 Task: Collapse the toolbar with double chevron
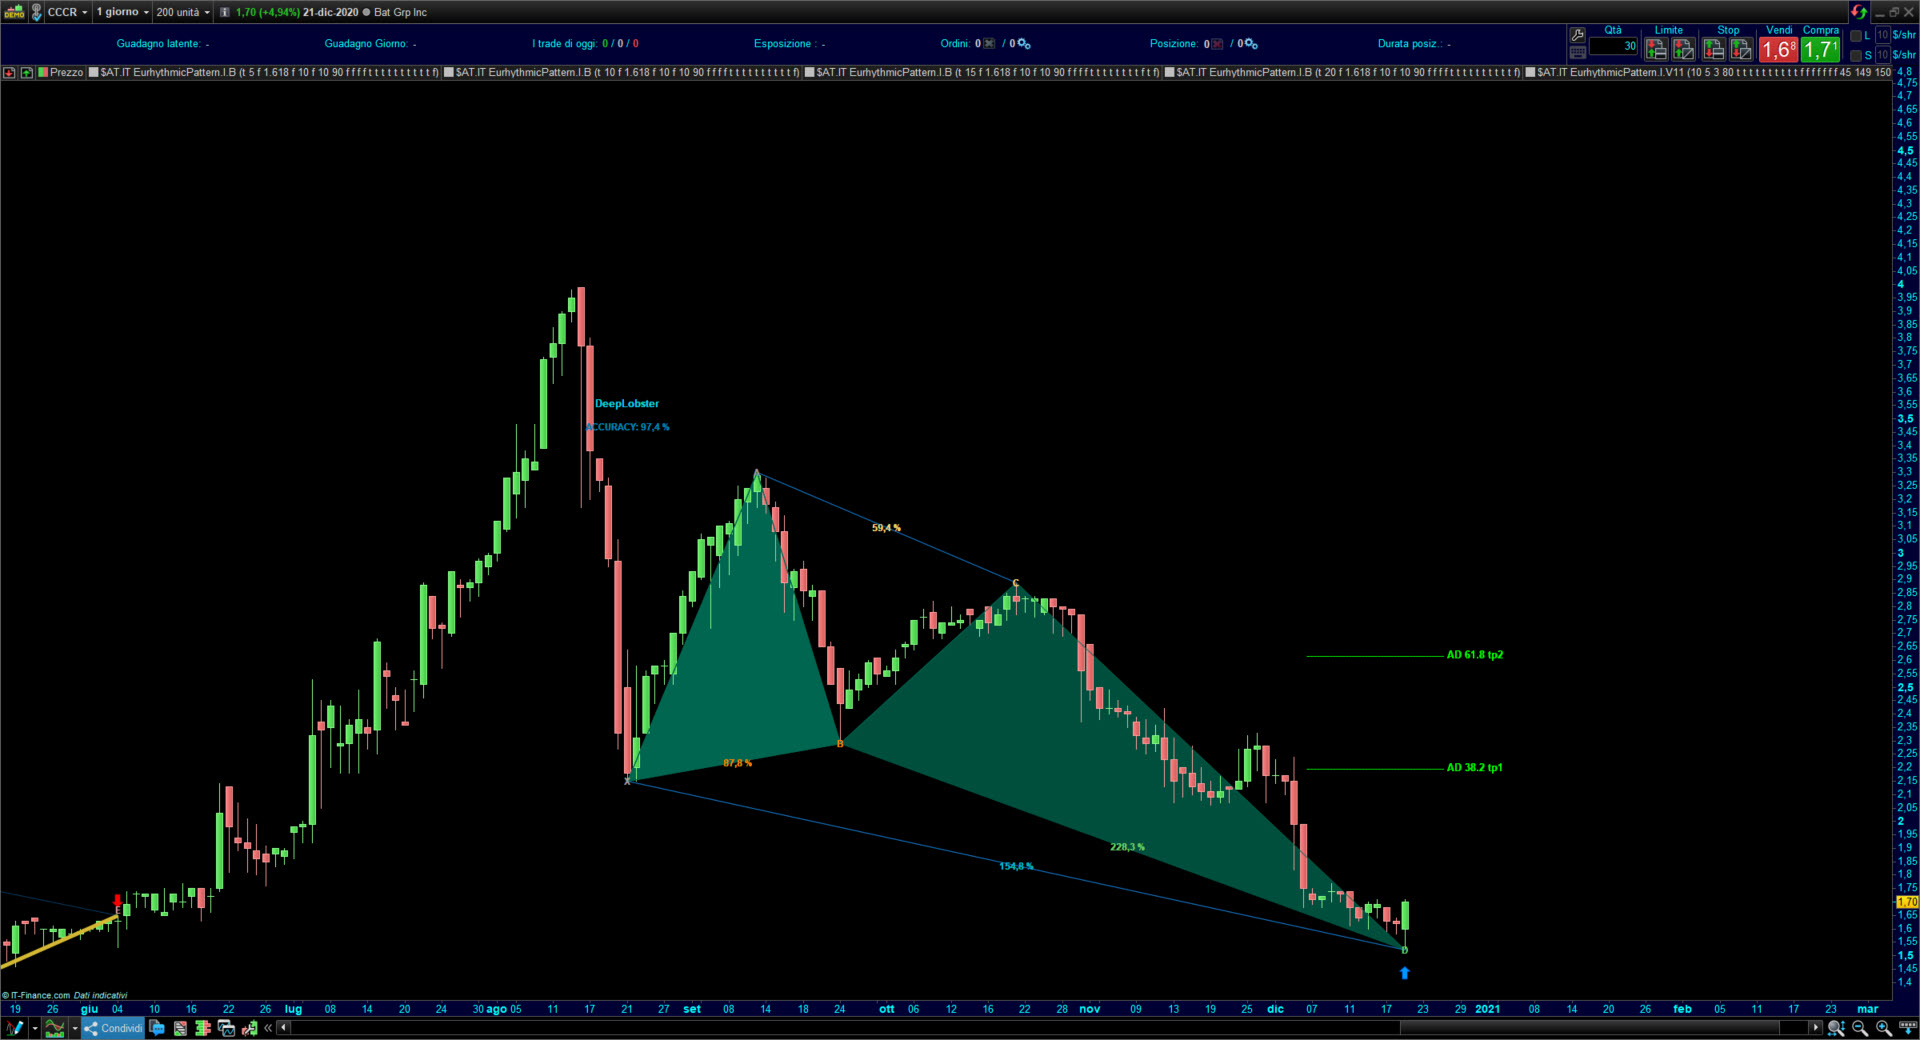268,1028
